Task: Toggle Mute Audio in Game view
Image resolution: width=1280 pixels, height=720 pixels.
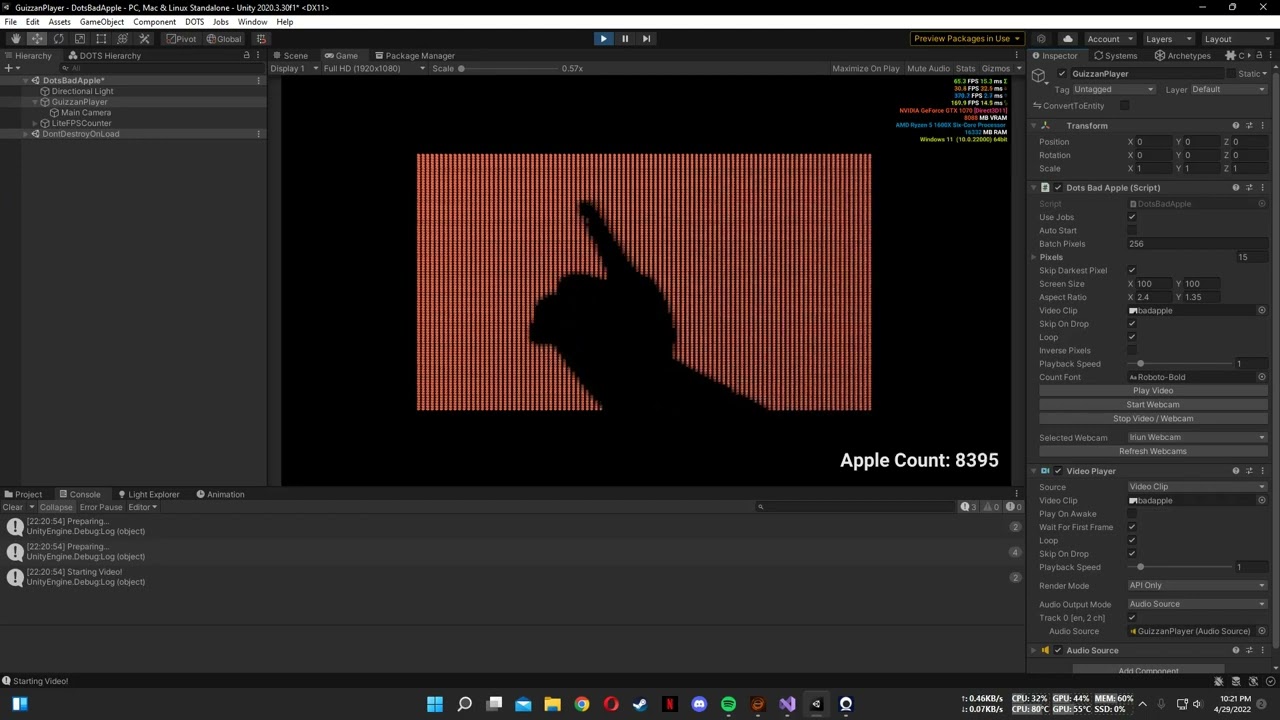Action: point(928,69)
